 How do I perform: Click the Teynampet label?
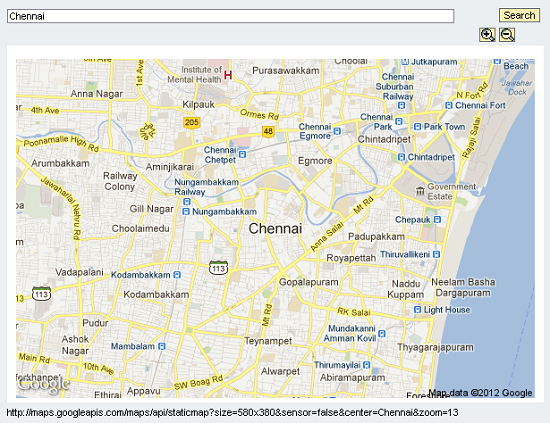point(268,341)
